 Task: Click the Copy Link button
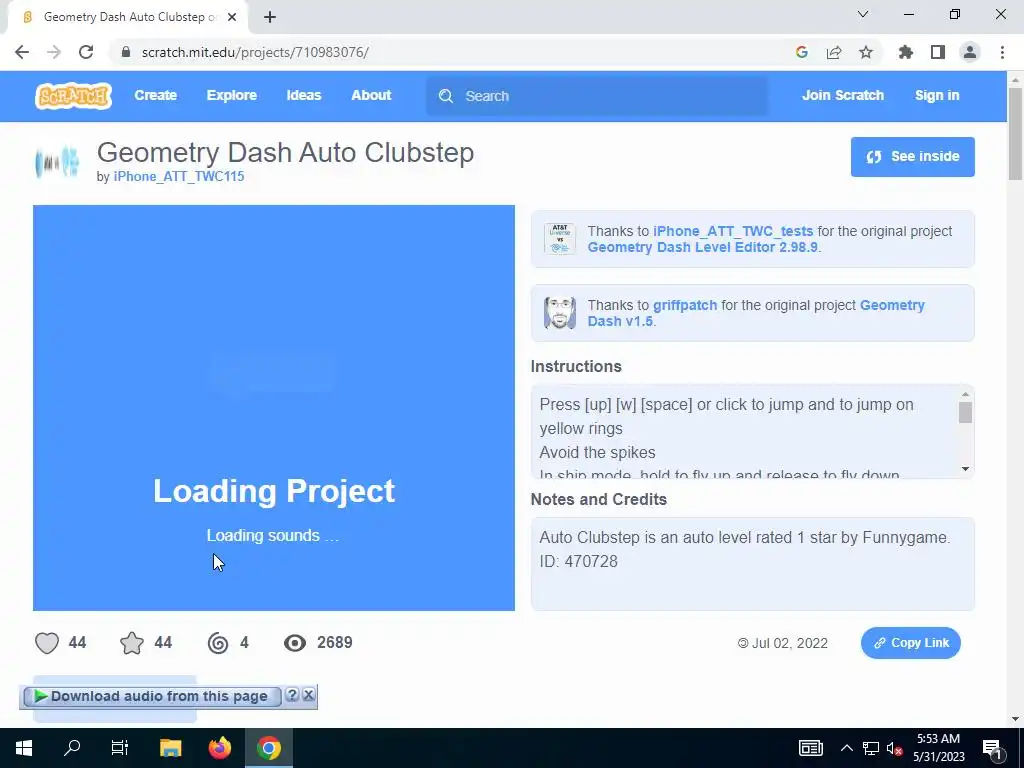pyautogui.click(x=910, y=643)
